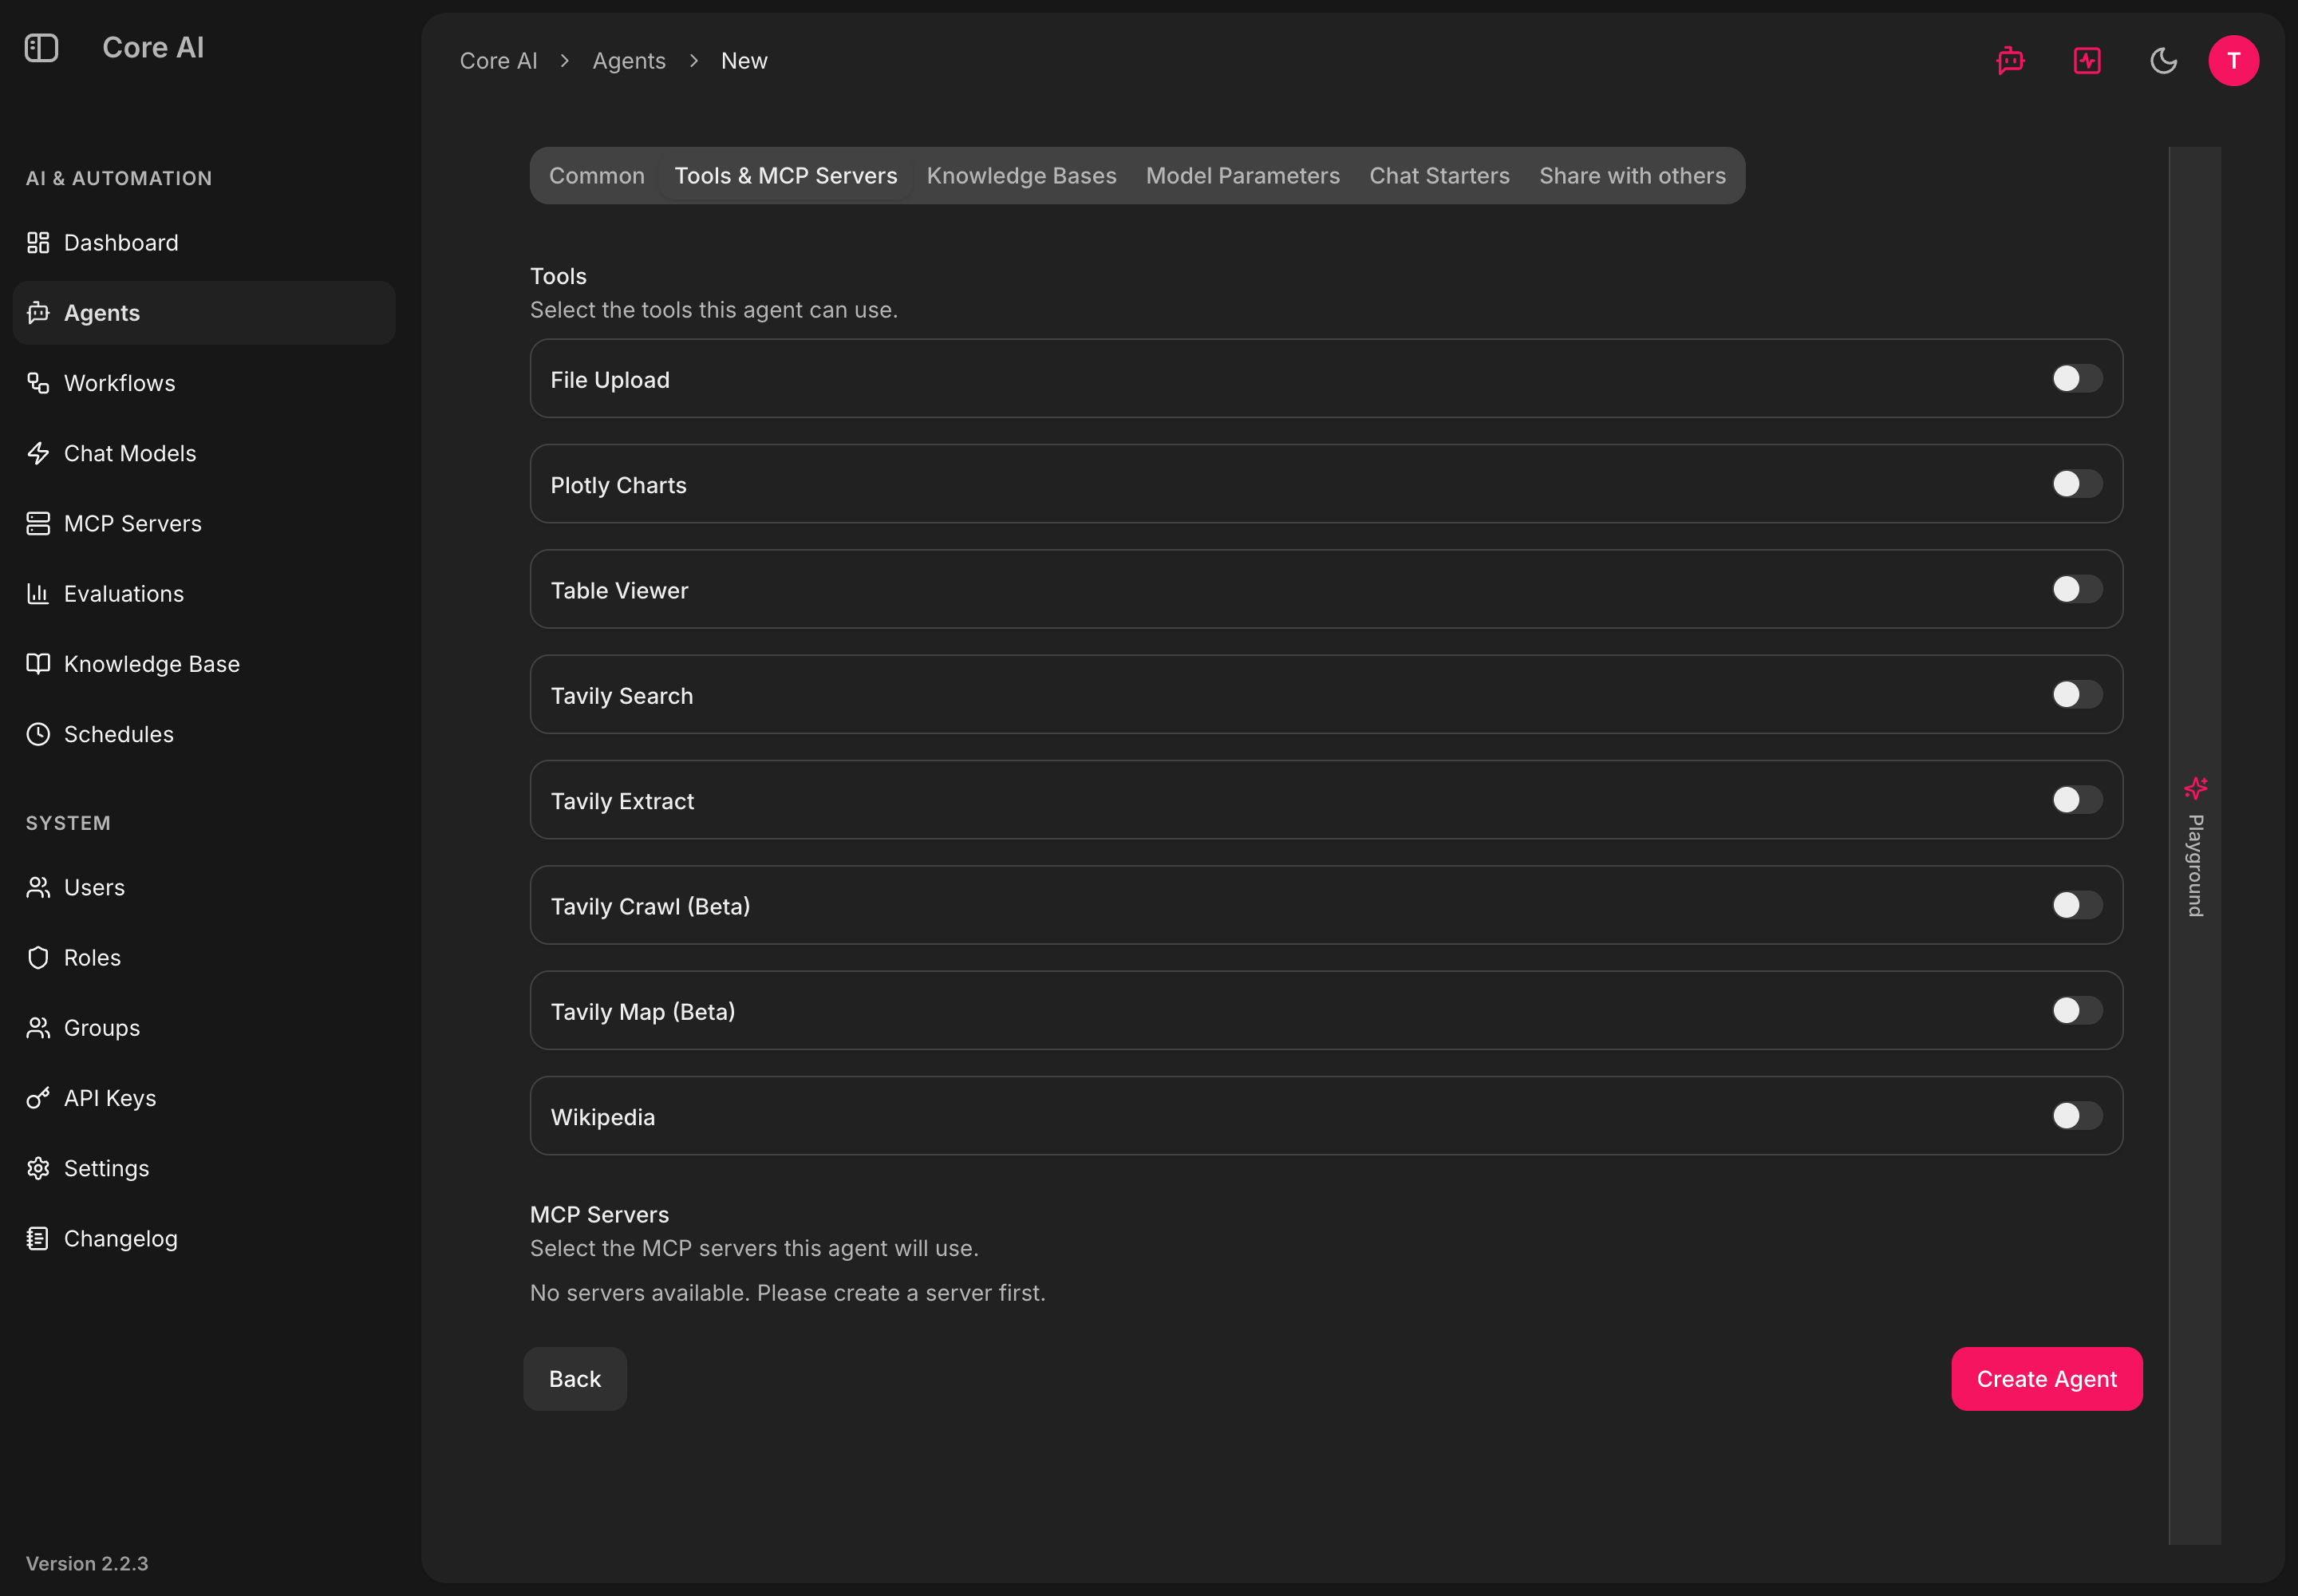
Task: Click the Users people icon
Action: 38,888
